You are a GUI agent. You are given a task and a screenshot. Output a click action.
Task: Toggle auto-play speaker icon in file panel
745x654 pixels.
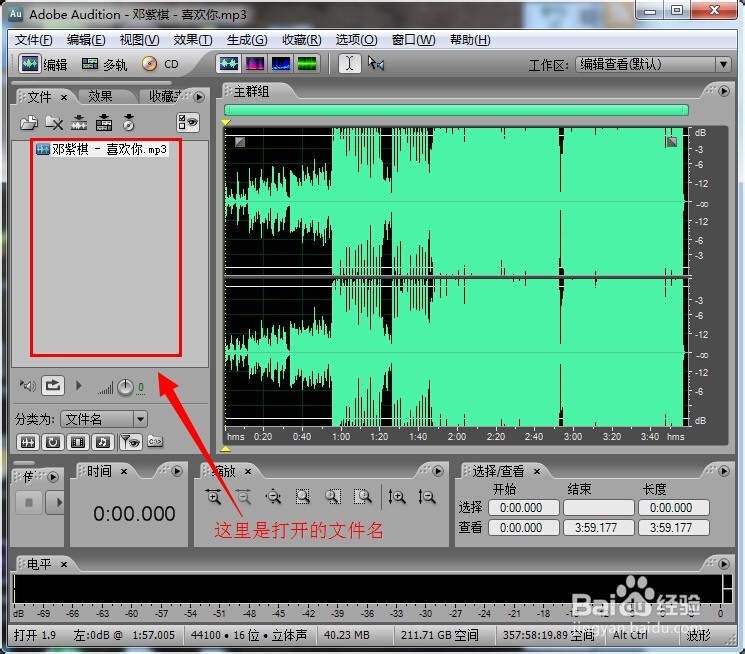(28, 386)
